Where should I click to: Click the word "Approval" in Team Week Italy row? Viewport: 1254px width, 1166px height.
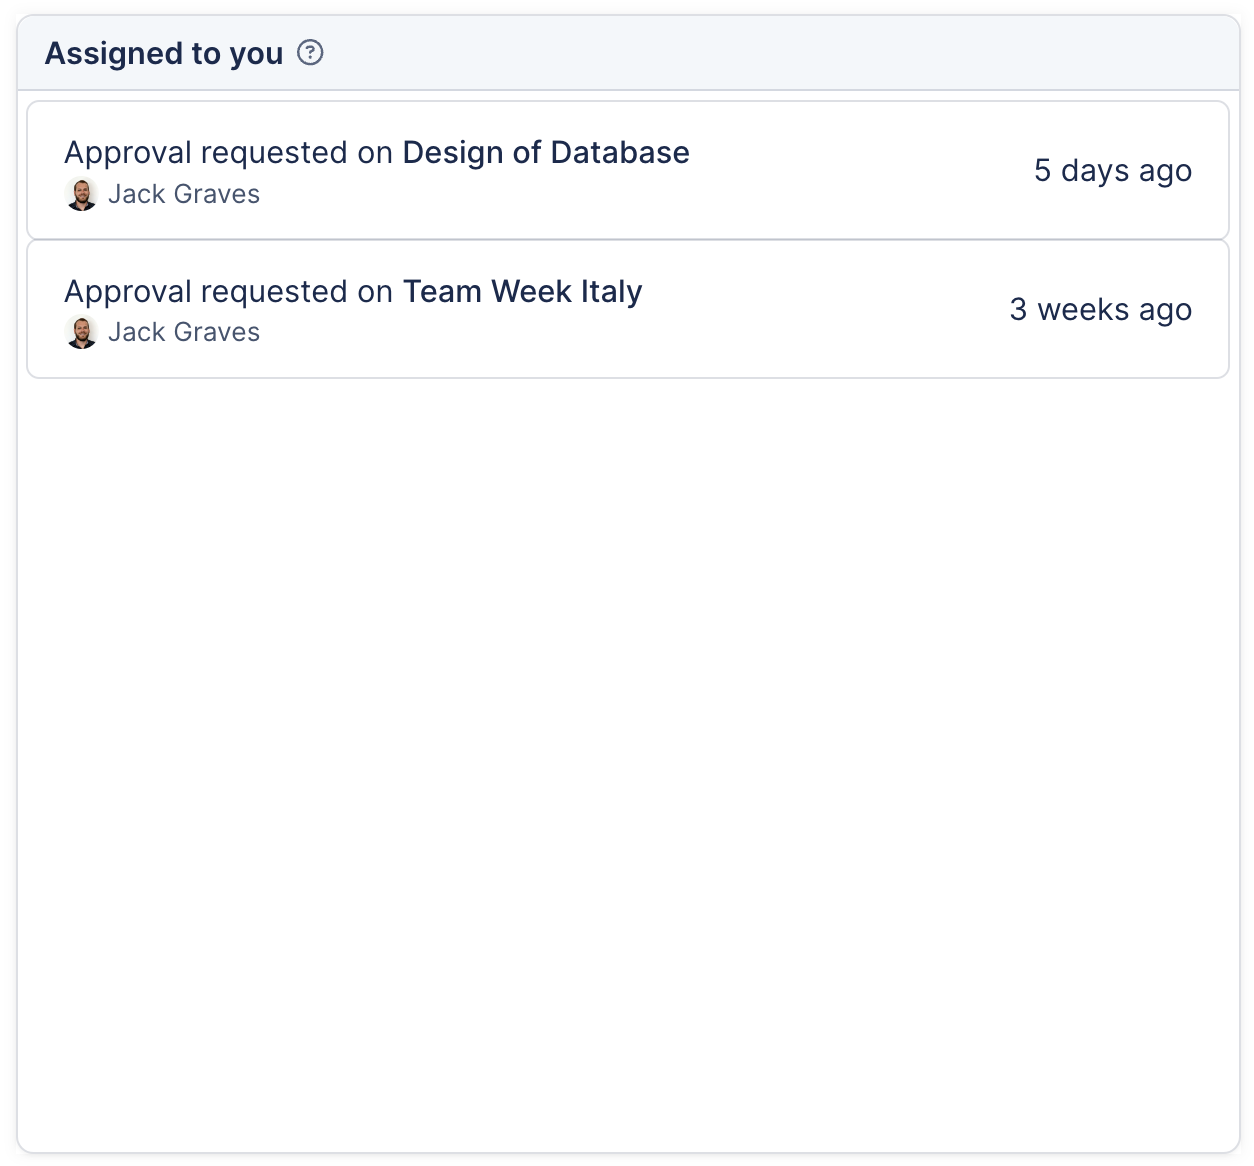click(x=128, y=291)
